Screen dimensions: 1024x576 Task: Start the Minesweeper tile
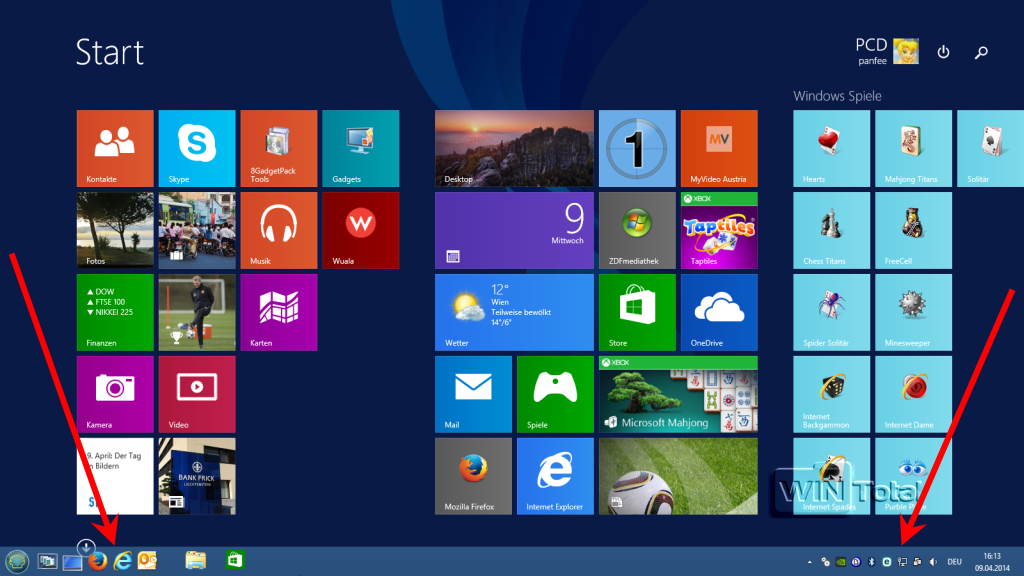(913, 312)
